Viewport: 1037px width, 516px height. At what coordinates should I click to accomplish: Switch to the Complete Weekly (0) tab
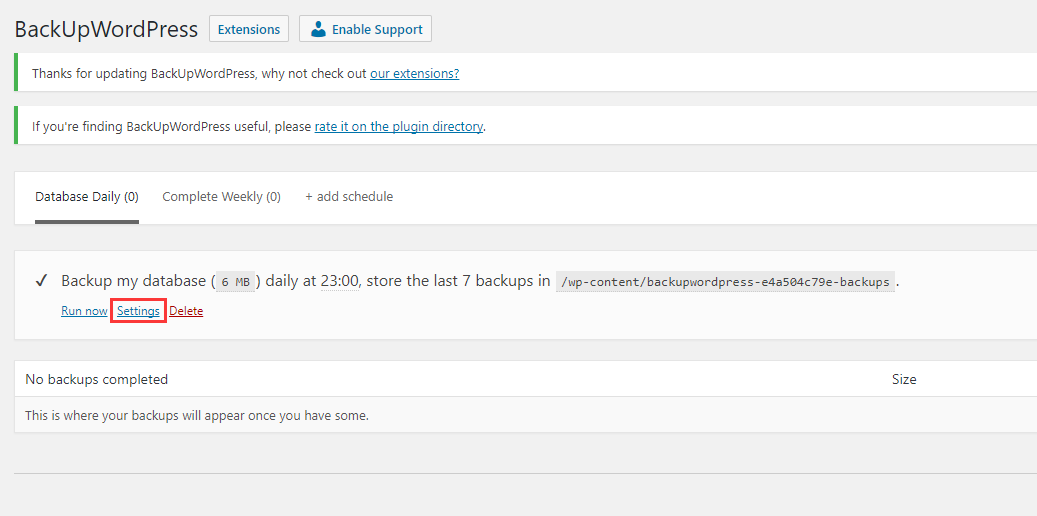(221, 197)
